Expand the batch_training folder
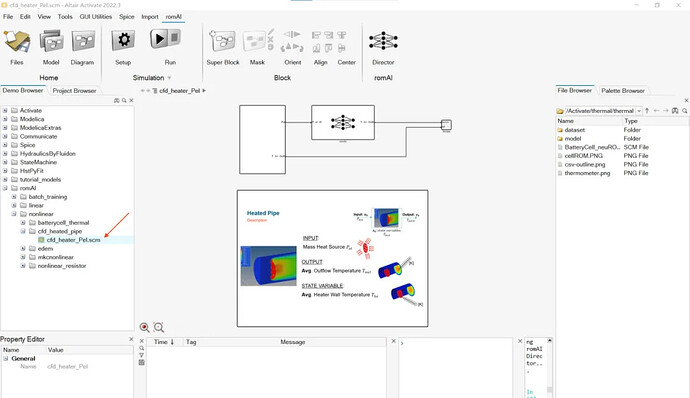Screen dimensions: 690x398 click(14, 197)
